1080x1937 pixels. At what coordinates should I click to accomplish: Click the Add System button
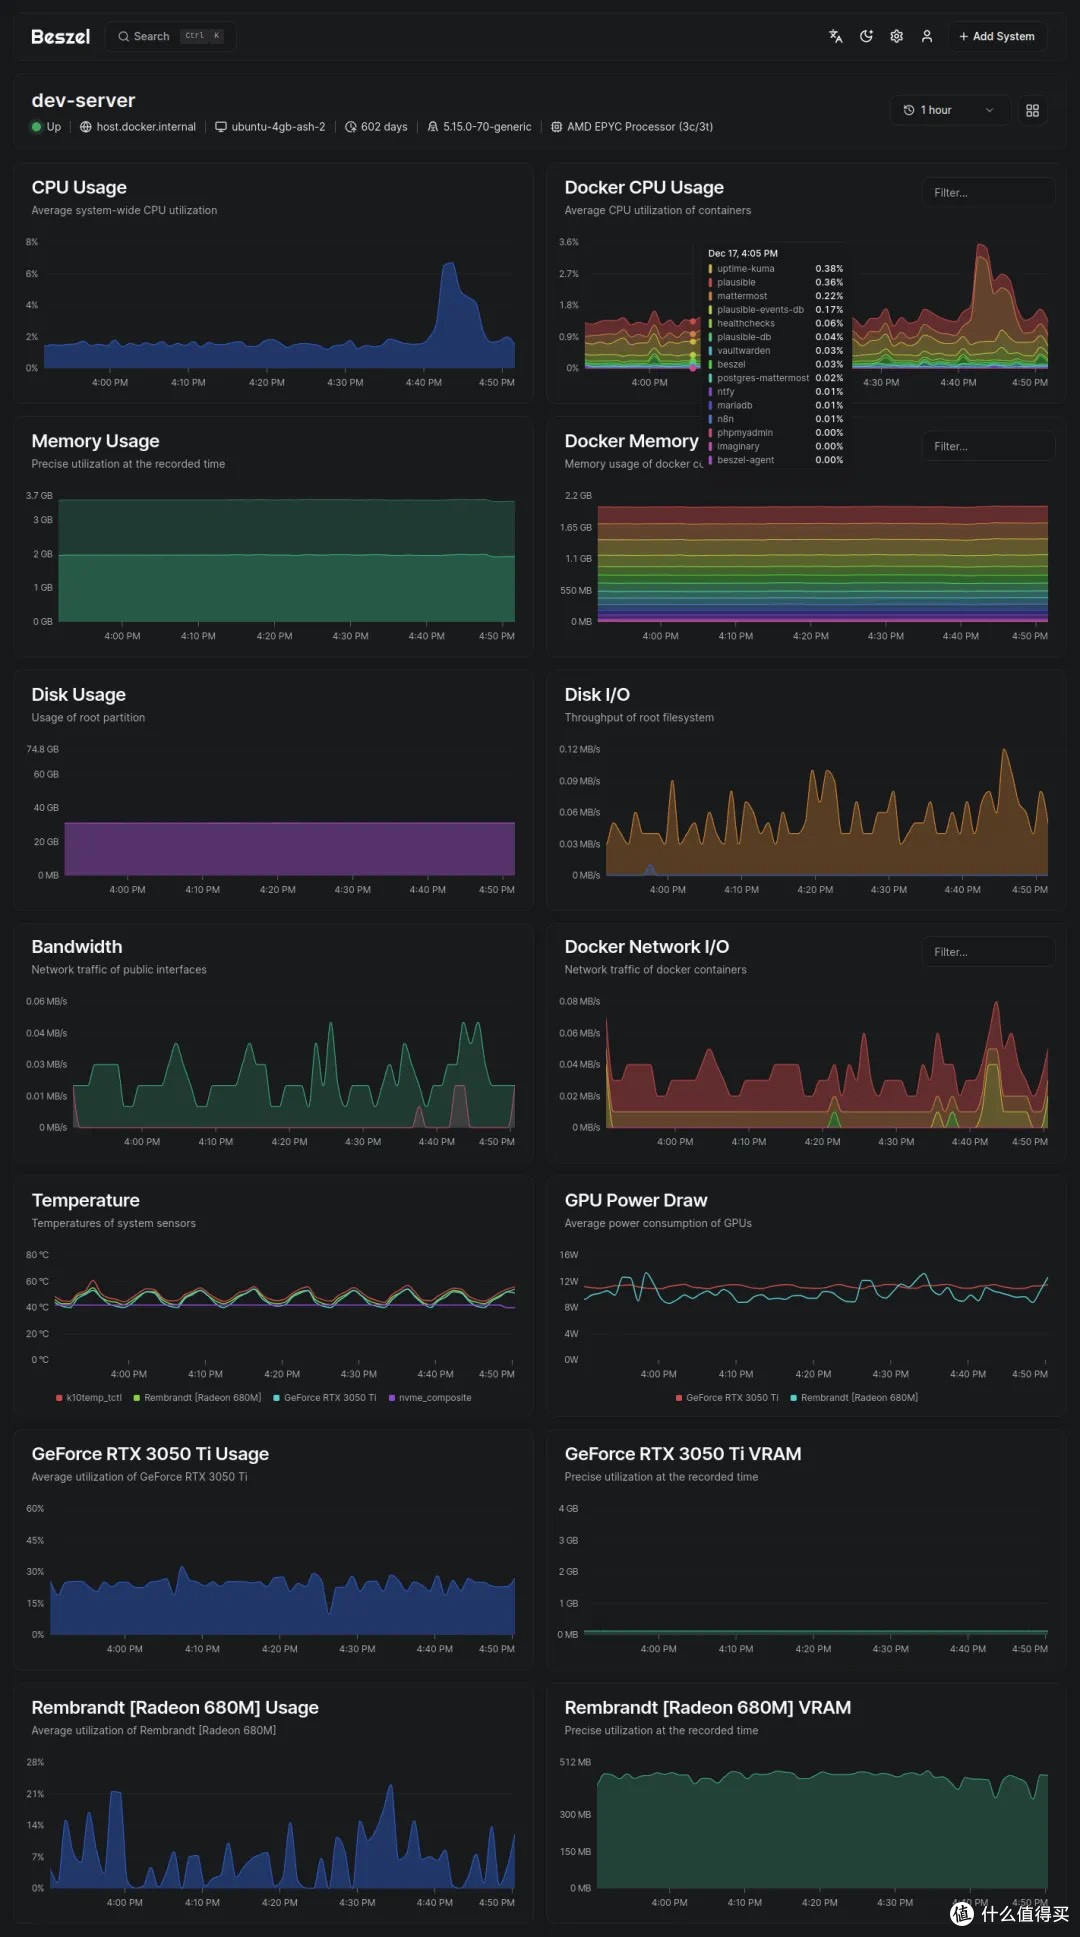(x=997, y=36)
